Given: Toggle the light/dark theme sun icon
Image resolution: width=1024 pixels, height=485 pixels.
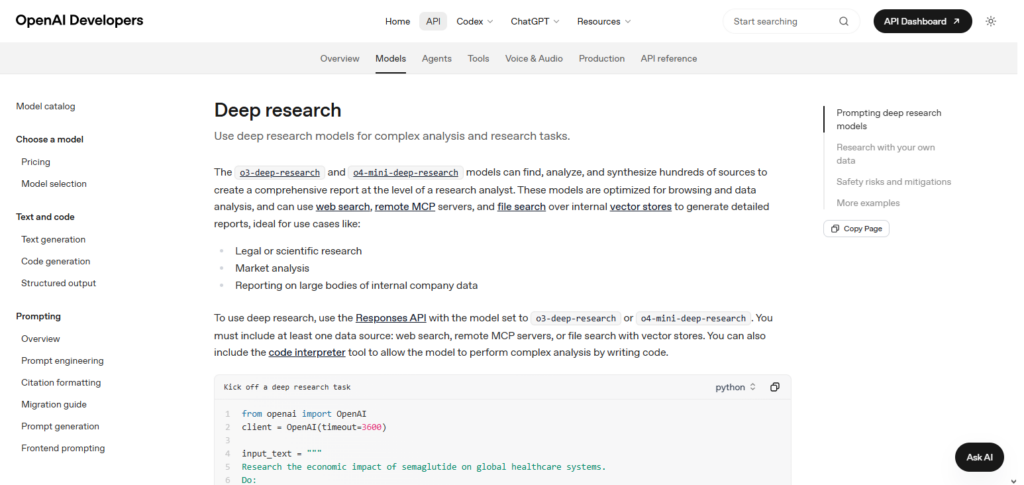Looking at the screenshot, I should pyautogui.click(x=991, y=22).
